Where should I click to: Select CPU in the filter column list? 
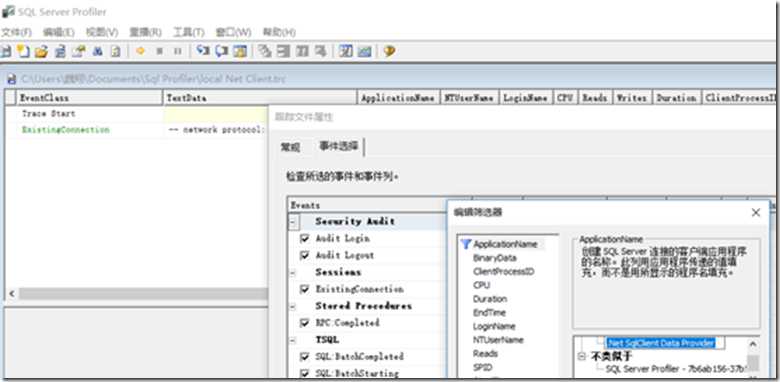pyautogui.click(x=482, y=285)
